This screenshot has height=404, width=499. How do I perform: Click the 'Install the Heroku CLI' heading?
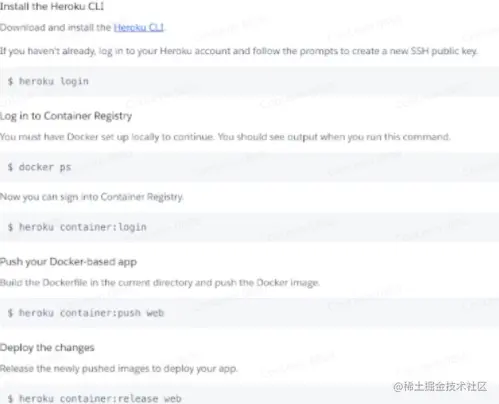click(x=52, y=6)
